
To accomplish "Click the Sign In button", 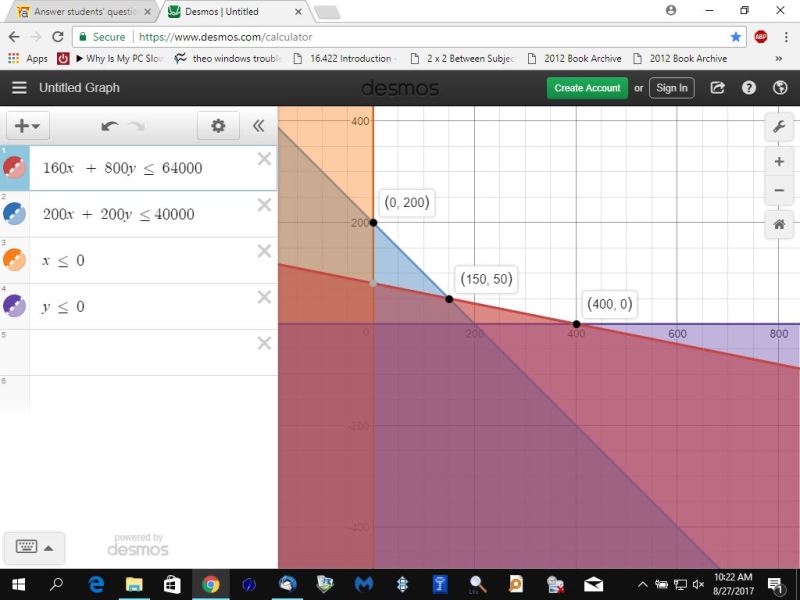I will coord(671,88).
